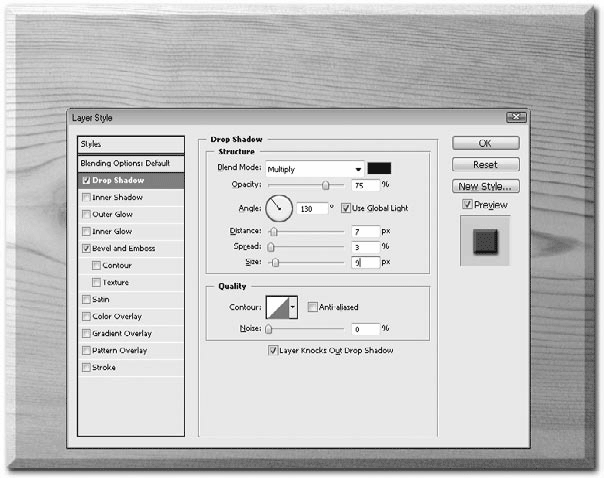Open the shadow color swatch

(x=379, y=168)
